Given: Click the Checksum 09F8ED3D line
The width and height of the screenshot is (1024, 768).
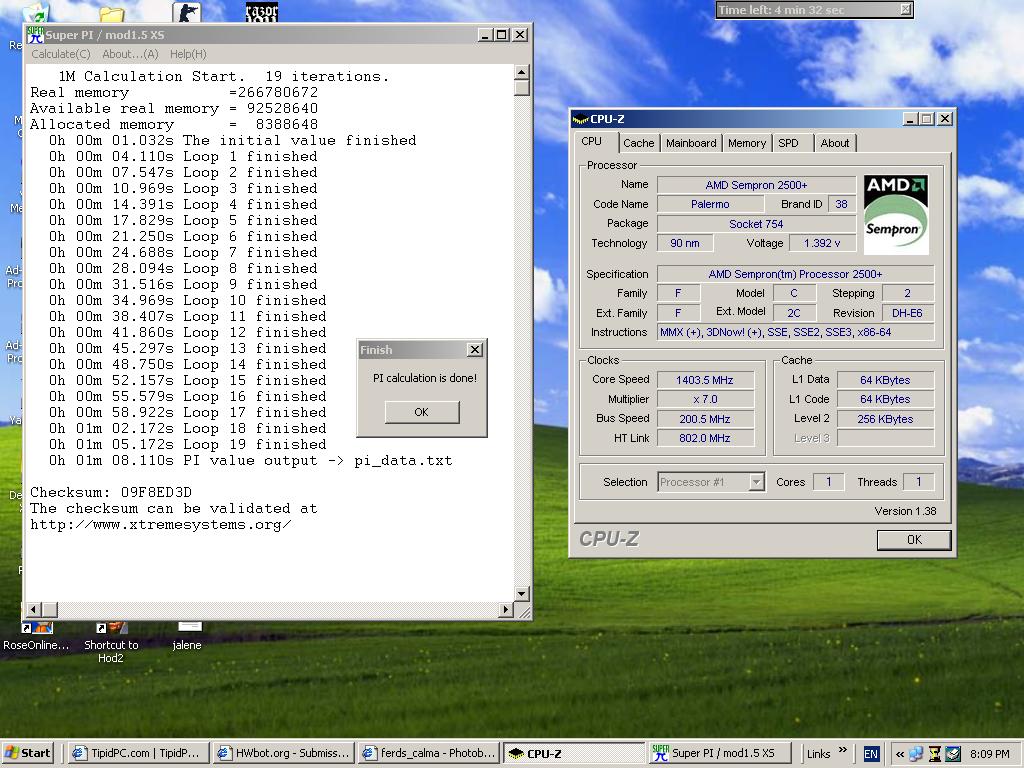Looking at the screenshot, I should (111, 492).
